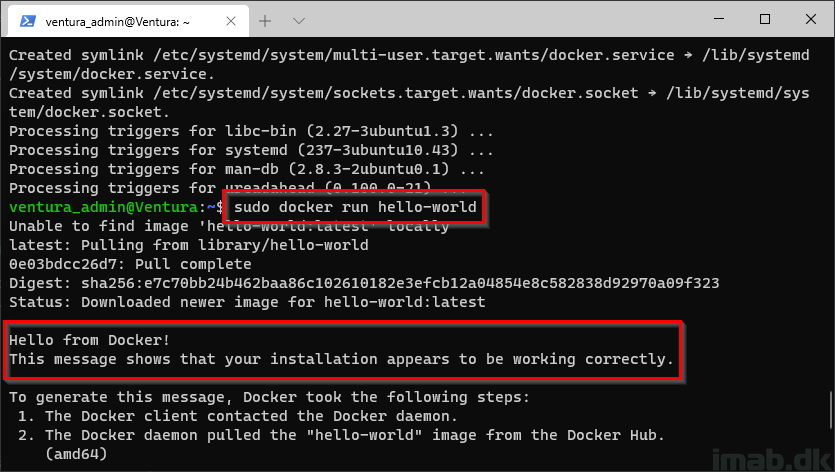Click the latest: Pulling from library/hello-world line
Viewport: 835px width, 472px height.
coord(189,245)
